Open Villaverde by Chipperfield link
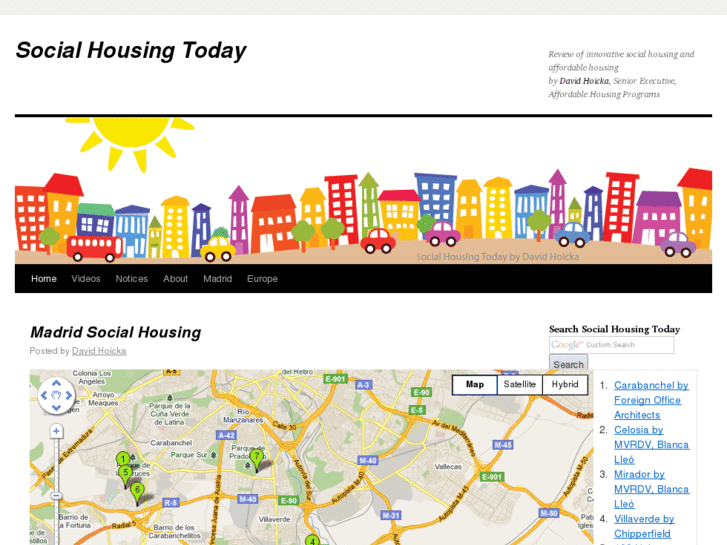The height and width of the screenshot is (545, 727). tap(644, 526)
